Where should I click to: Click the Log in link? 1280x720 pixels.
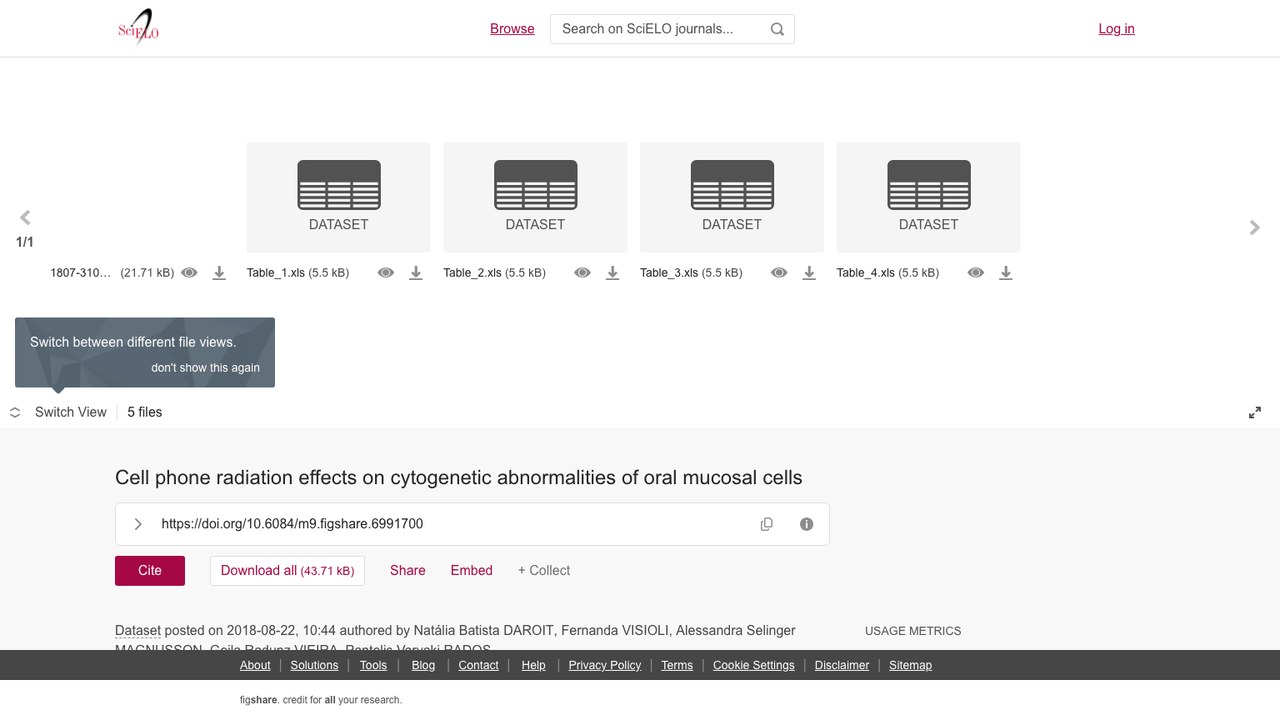pyautogui.click(x=1117, y=29)
